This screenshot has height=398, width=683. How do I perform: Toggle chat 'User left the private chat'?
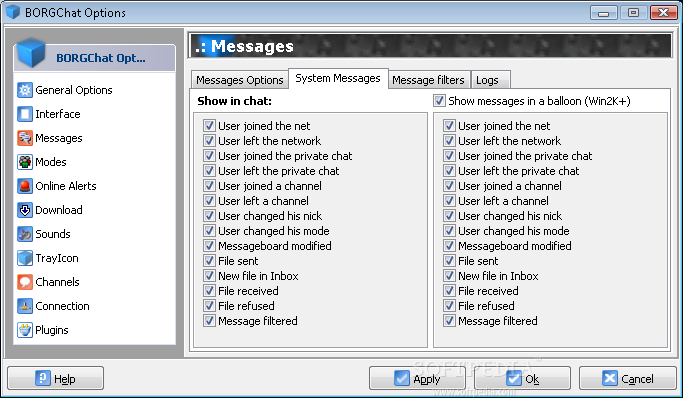(x=209, y=171)
